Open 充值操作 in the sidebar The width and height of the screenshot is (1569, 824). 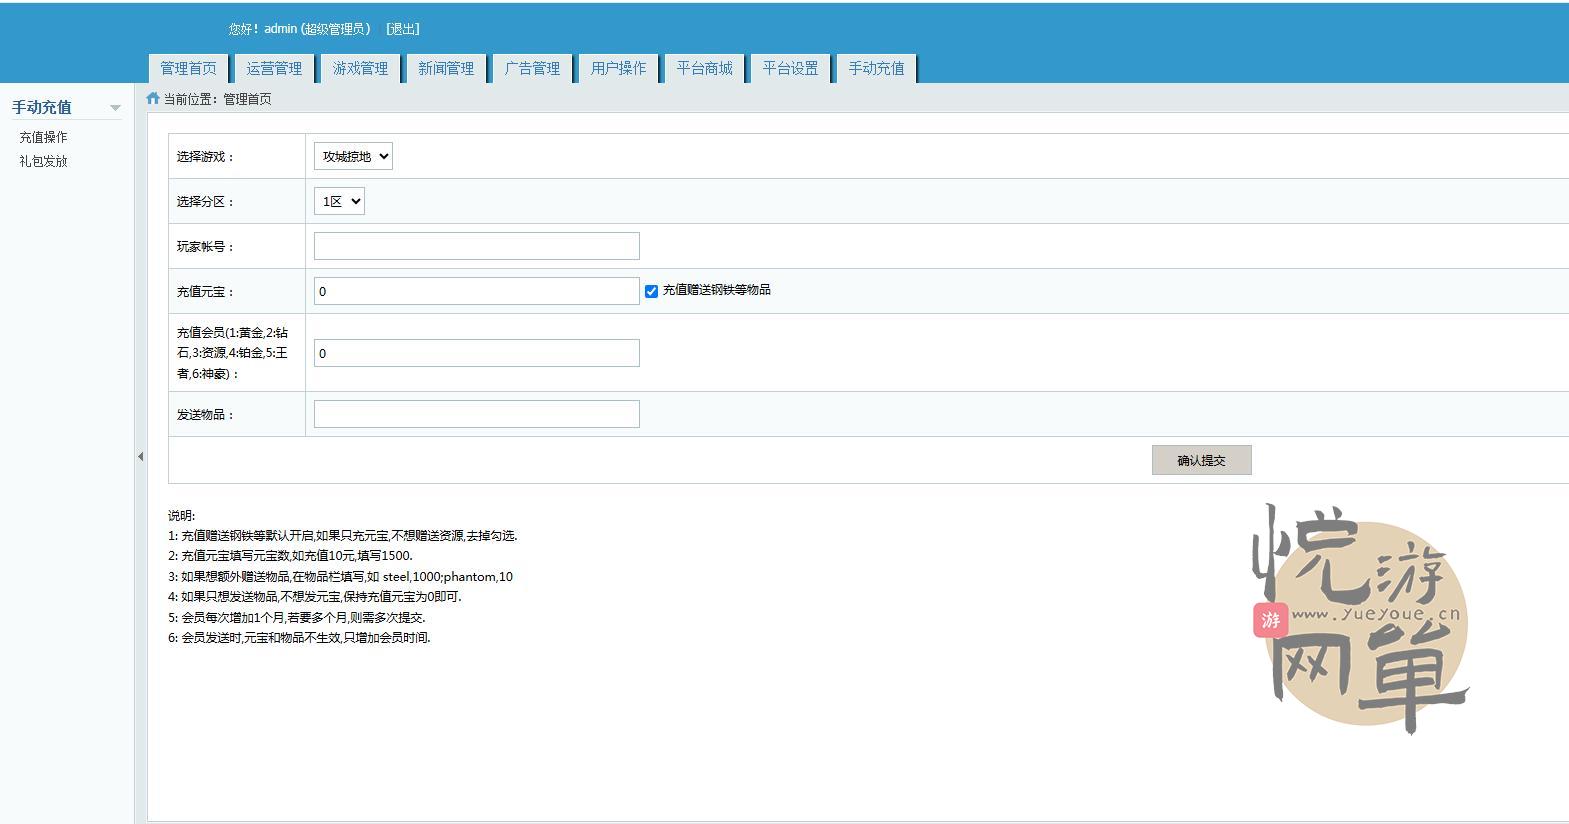click(44, 137)
